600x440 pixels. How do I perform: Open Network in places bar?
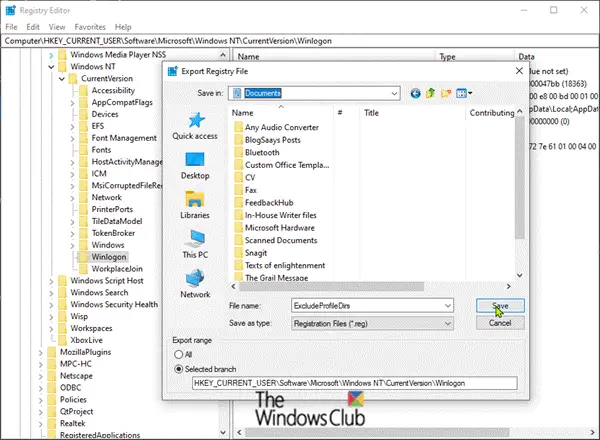tap(195, 284)
